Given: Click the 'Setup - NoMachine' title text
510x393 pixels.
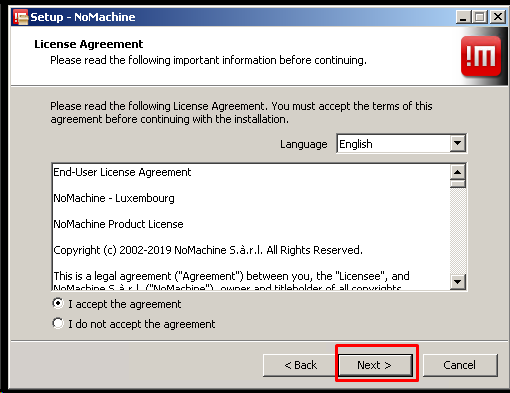Looking at the screenshot, I should tap(83, 17).
